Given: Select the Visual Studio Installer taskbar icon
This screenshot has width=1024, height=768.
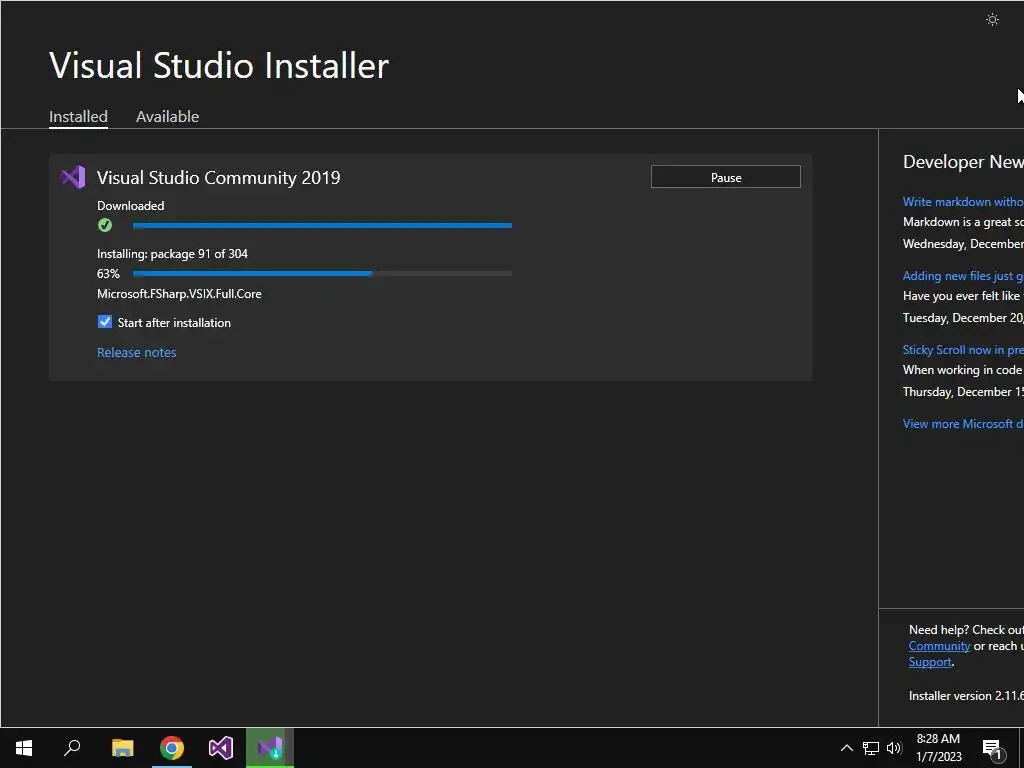Looking at the screenshot, I should coord(270,748).
